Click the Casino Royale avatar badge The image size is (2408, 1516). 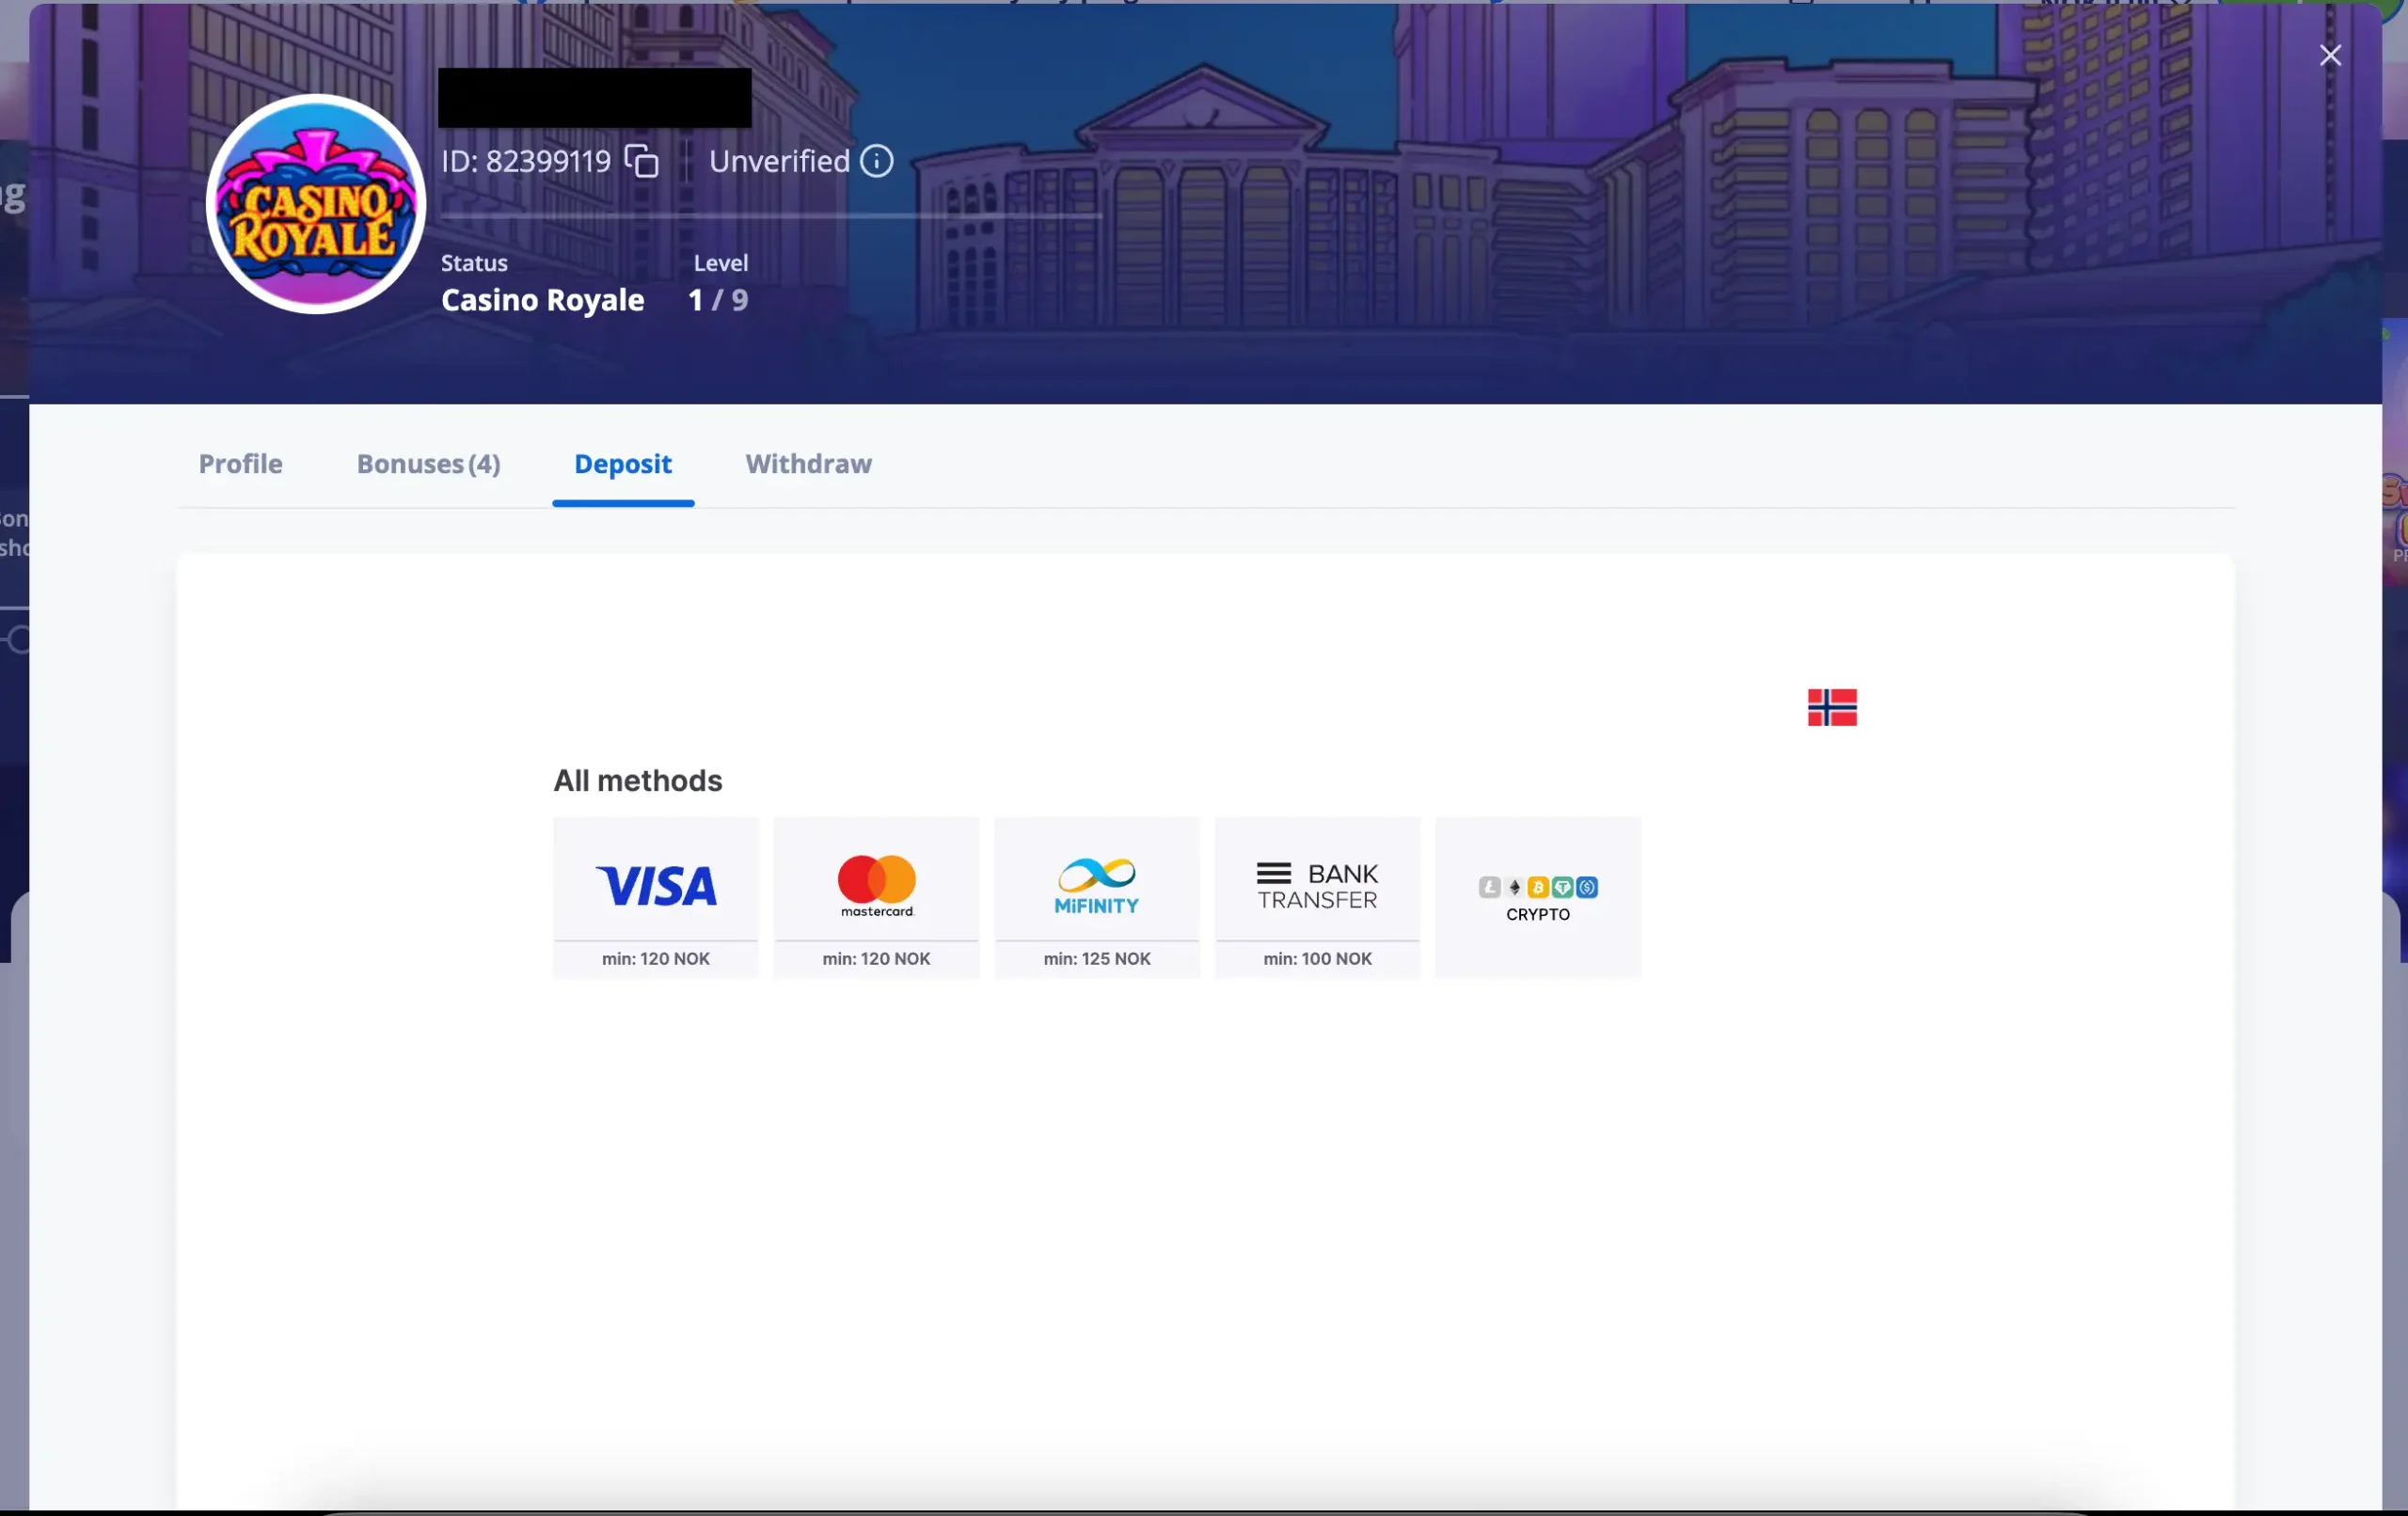click(316, 204)
